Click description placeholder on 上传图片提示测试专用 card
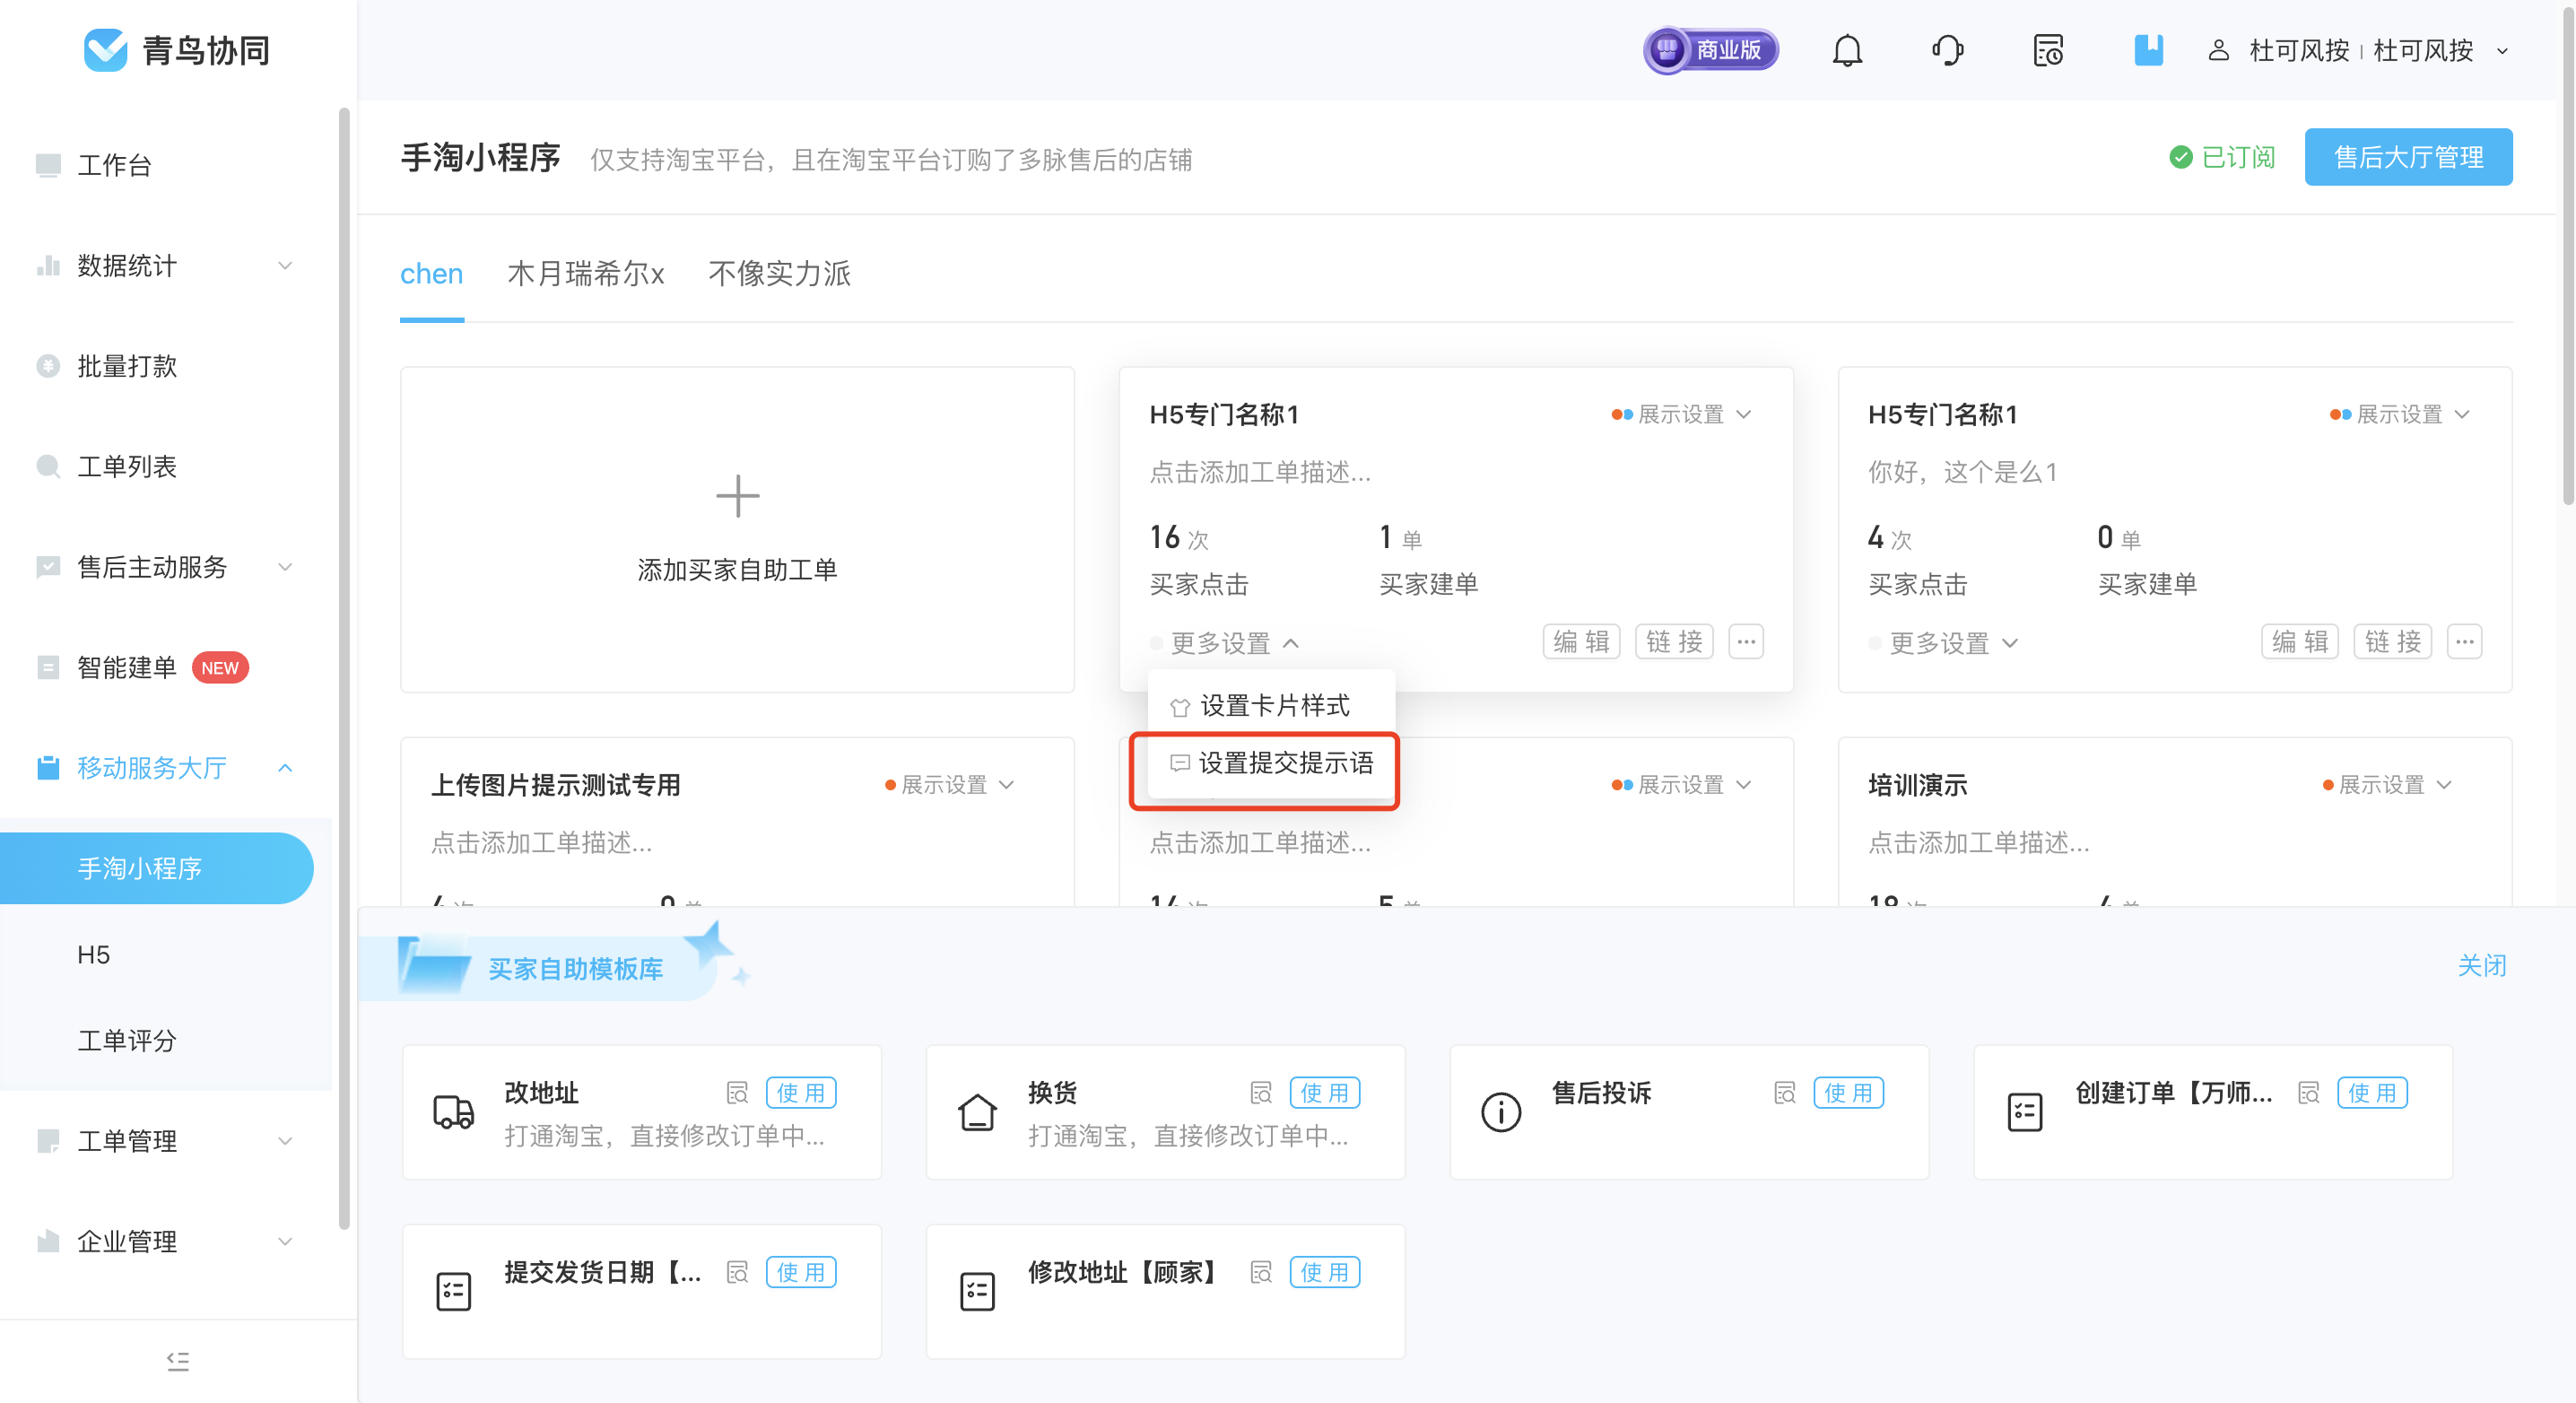 click(x=541, y=843)
